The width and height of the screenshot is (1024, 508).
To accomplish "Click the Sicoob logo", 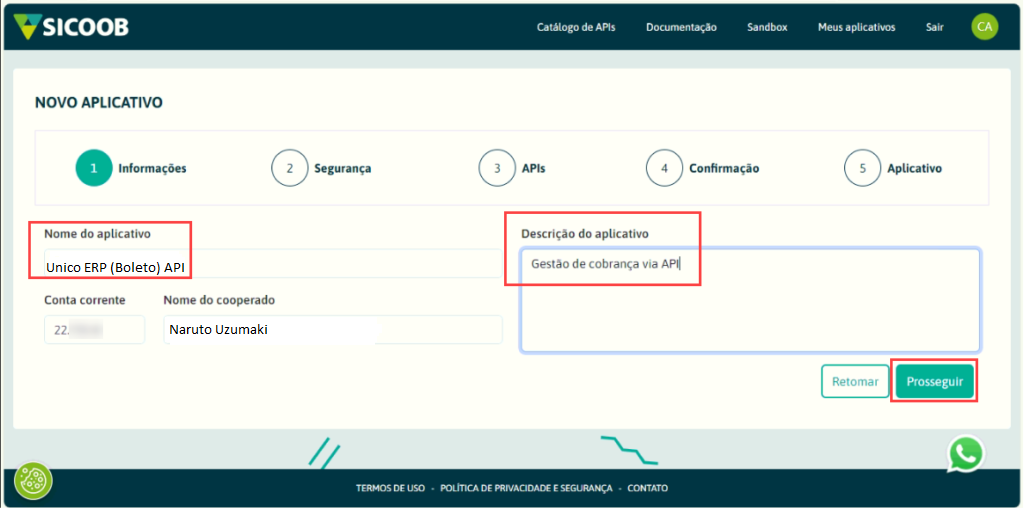I will (71, 27).
